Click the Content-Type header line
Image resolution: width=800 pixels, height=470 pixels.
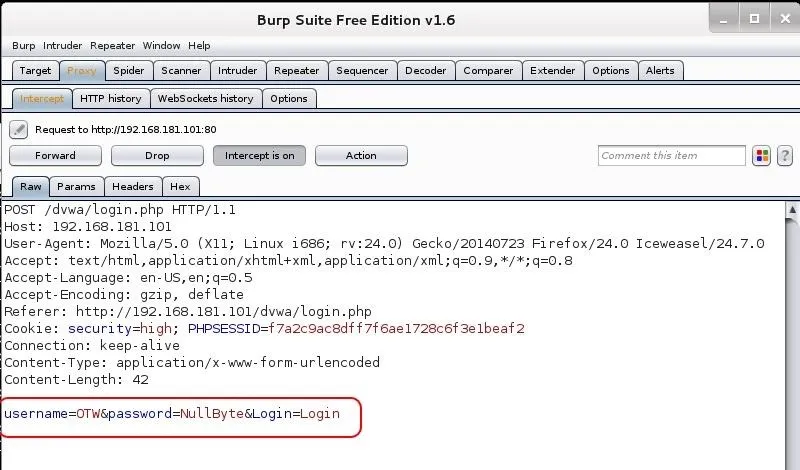[x=192, y=363]
